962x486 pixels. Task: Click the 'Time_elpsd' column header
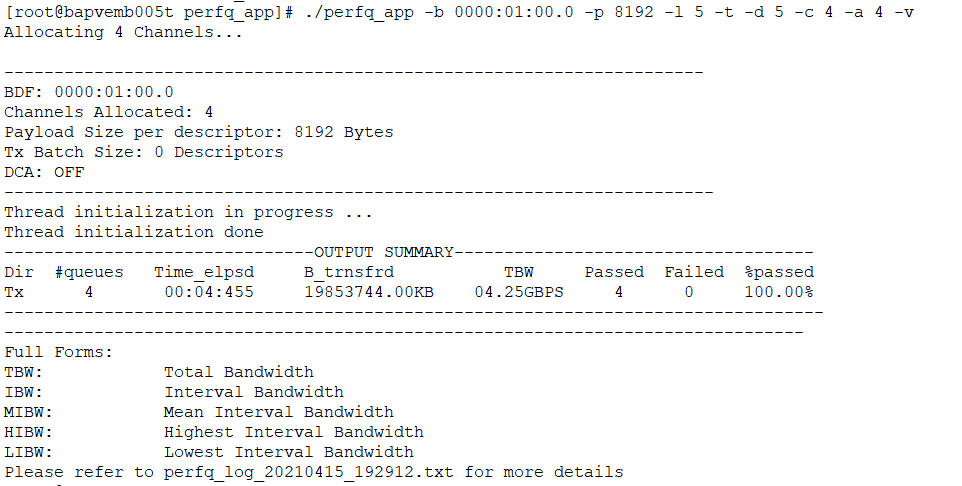203,272
